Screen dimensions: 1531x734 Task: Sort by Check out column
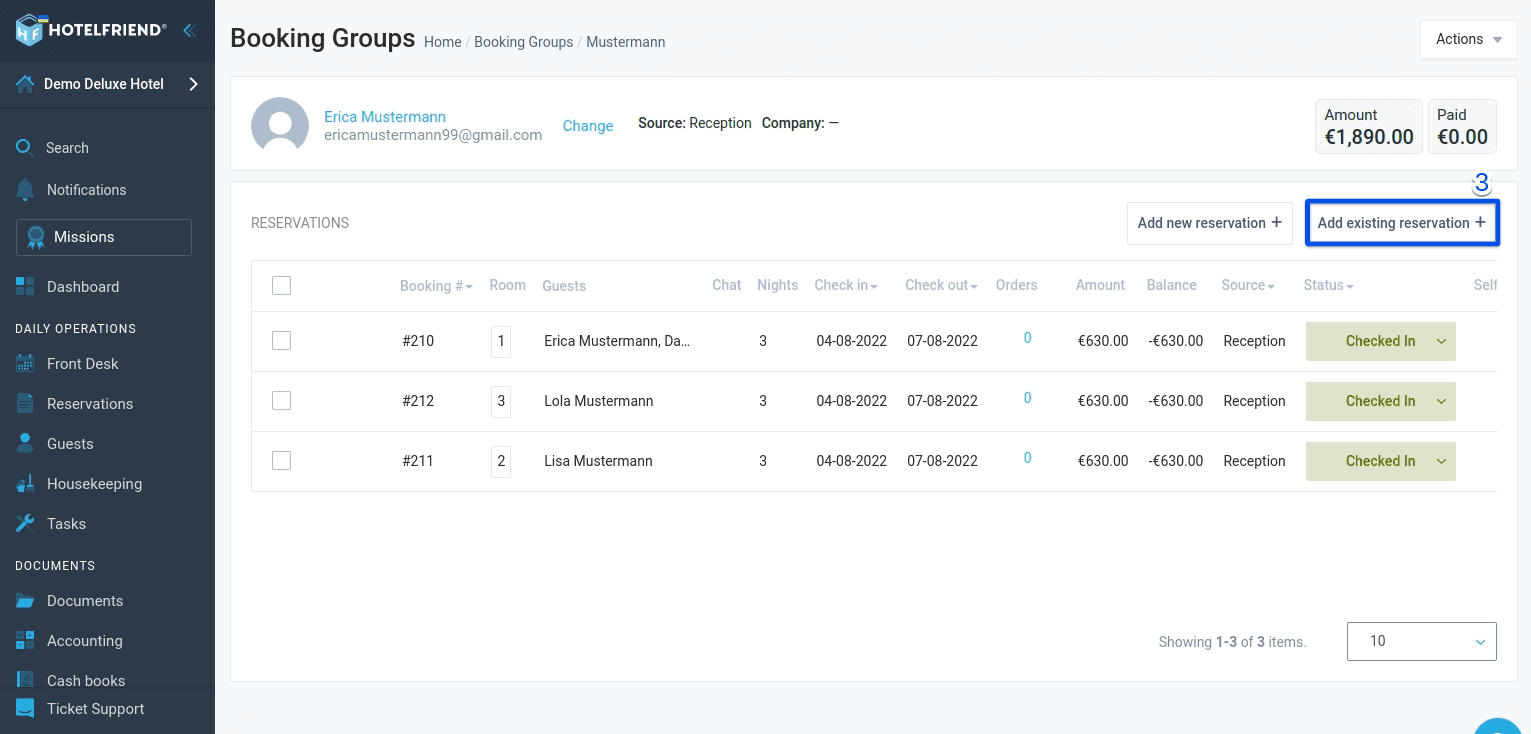(941, 285)
